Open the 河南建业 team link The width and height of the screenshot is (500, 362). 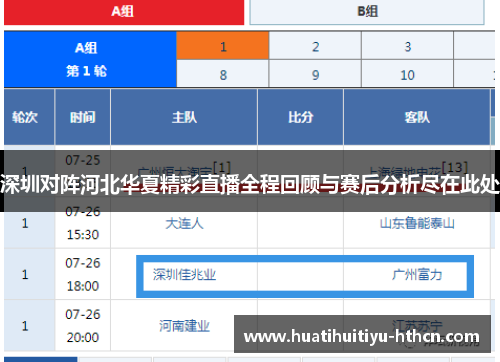[184, 326]
